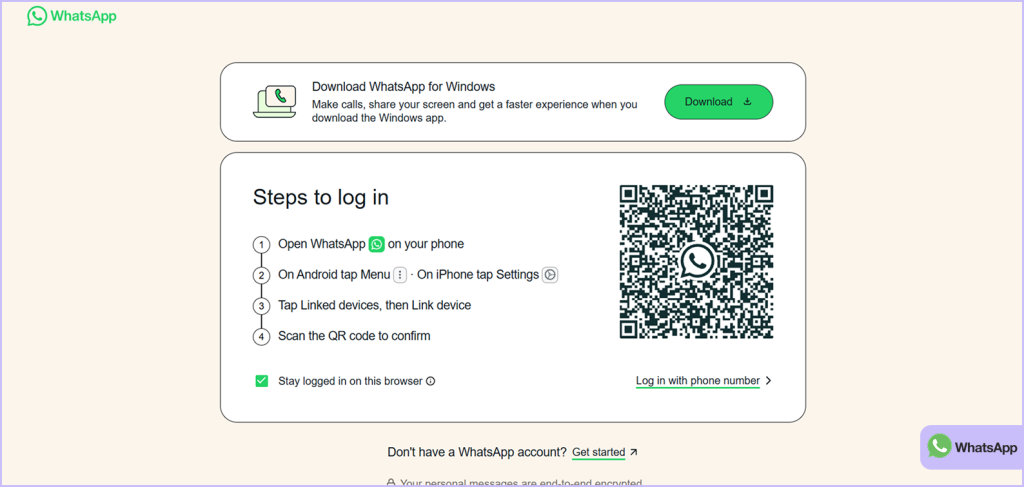The height and width of the screenshot is (487, 1024).
Task: Click the lock icon beside encrypted messages text
Action: coord(391,482)
